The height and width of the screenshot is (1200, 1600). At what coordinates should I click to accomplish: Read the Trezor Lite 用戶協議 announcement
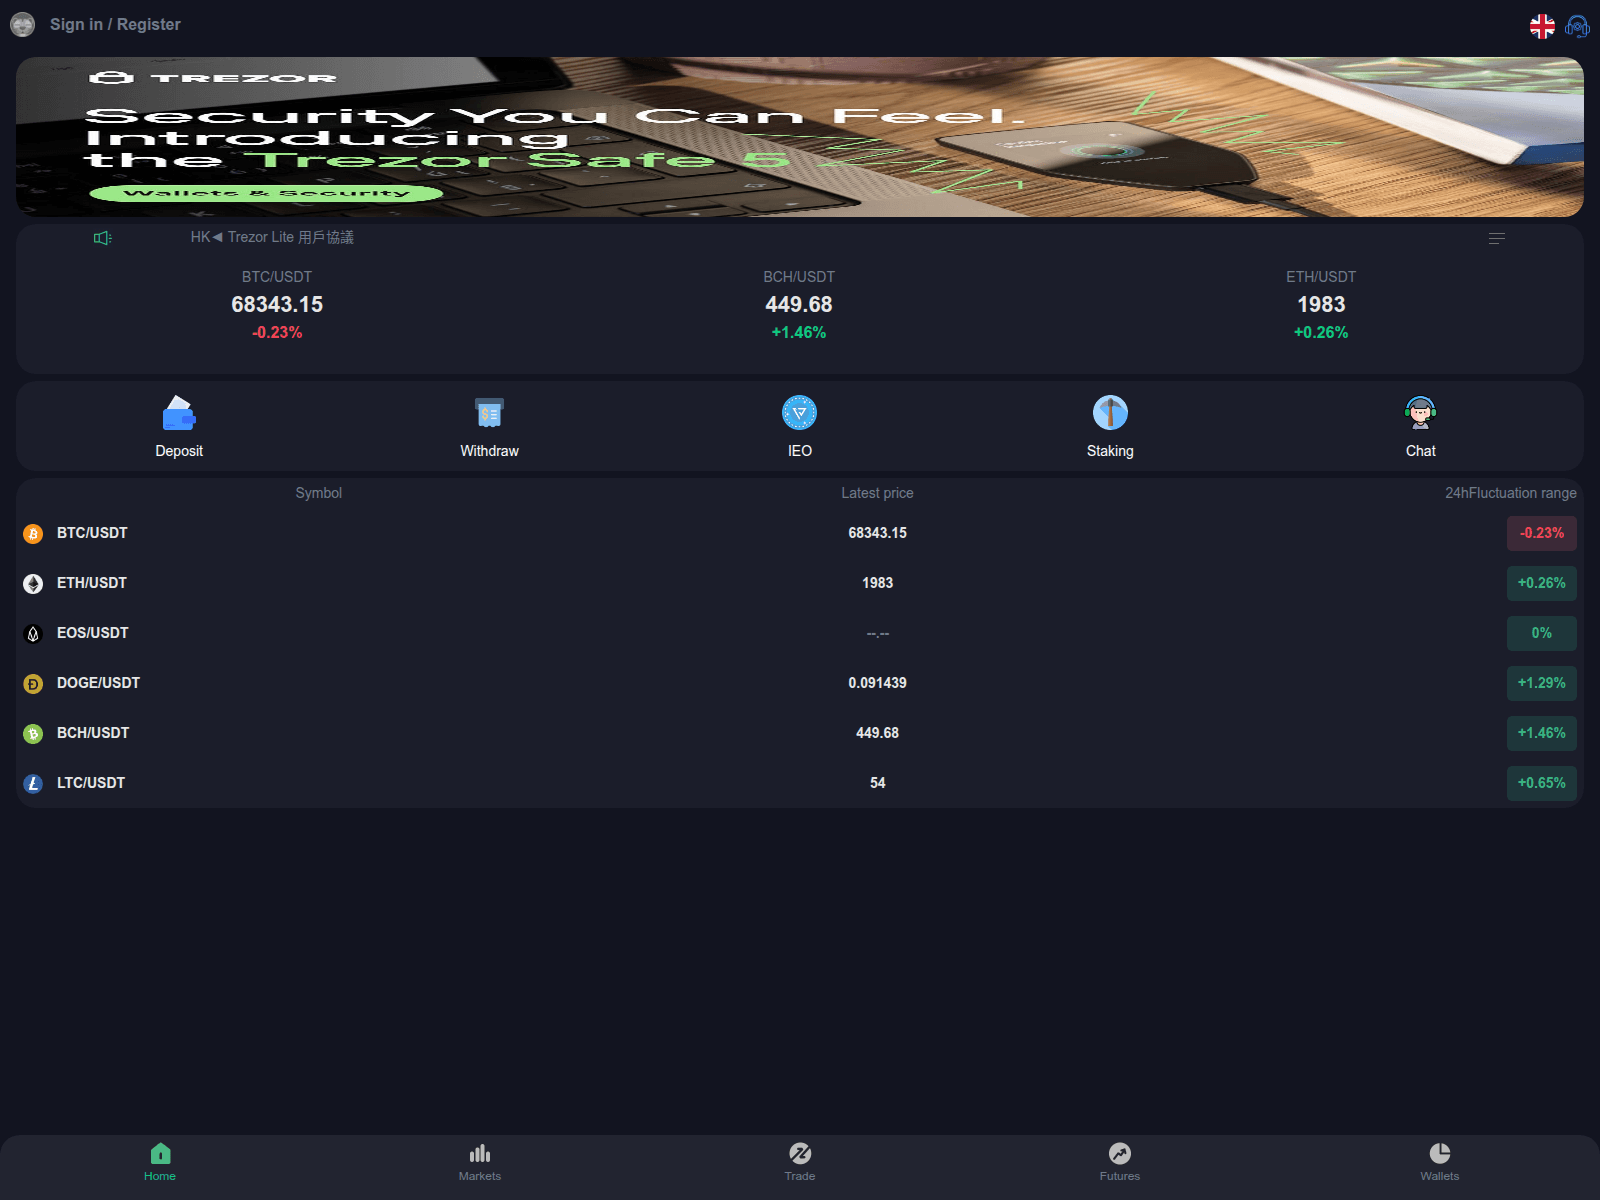click(x=272, y=237)
